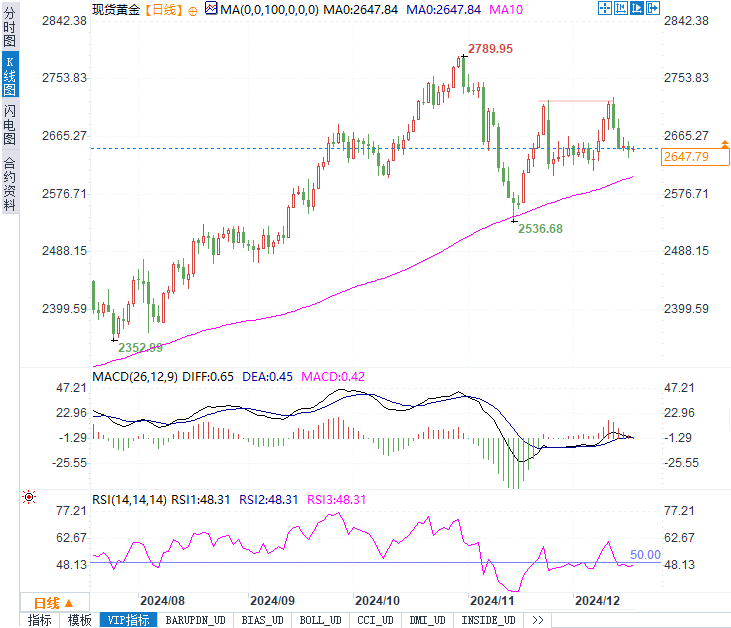This screenshot has height=628, width=731.
Task: Switch to 闪电图 sidebar view
Action: point(10,124)
